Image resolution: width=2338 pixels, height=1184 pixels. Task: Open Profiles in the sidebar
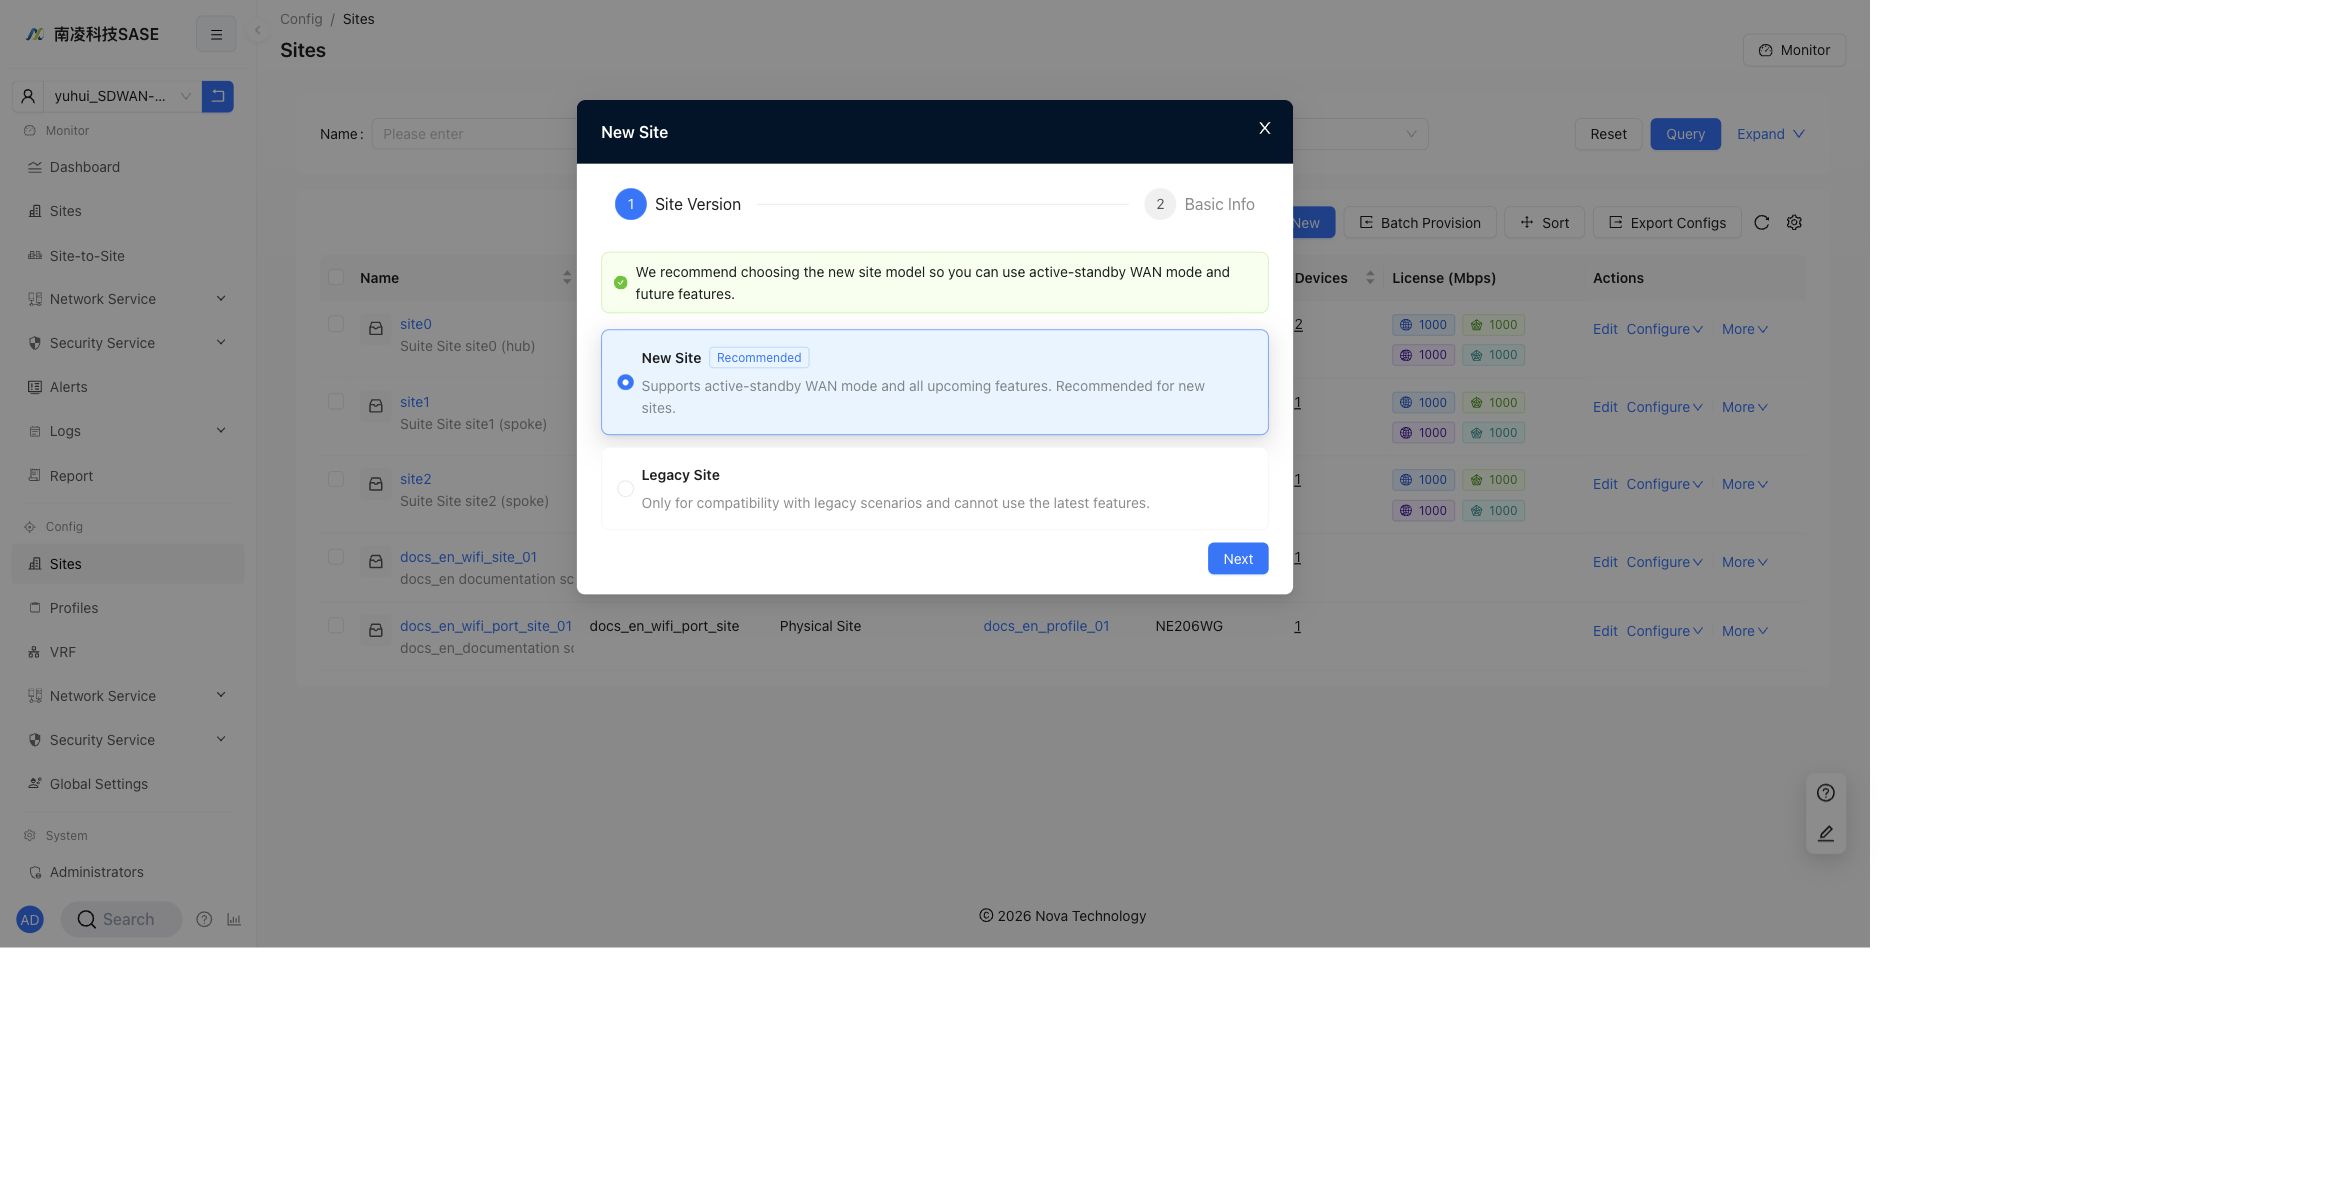128,608
